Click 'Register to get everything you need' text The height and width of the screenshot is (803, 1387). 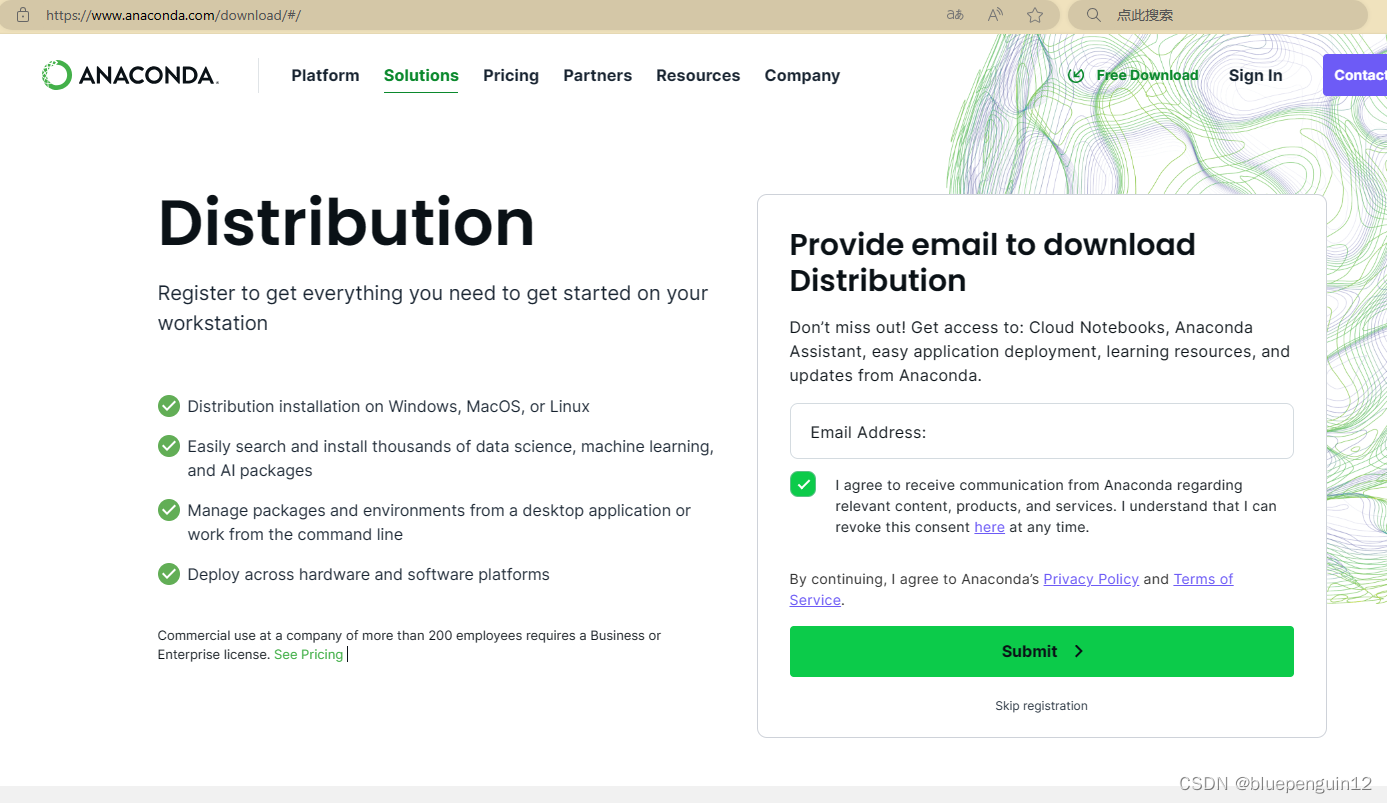coord(433,308)
